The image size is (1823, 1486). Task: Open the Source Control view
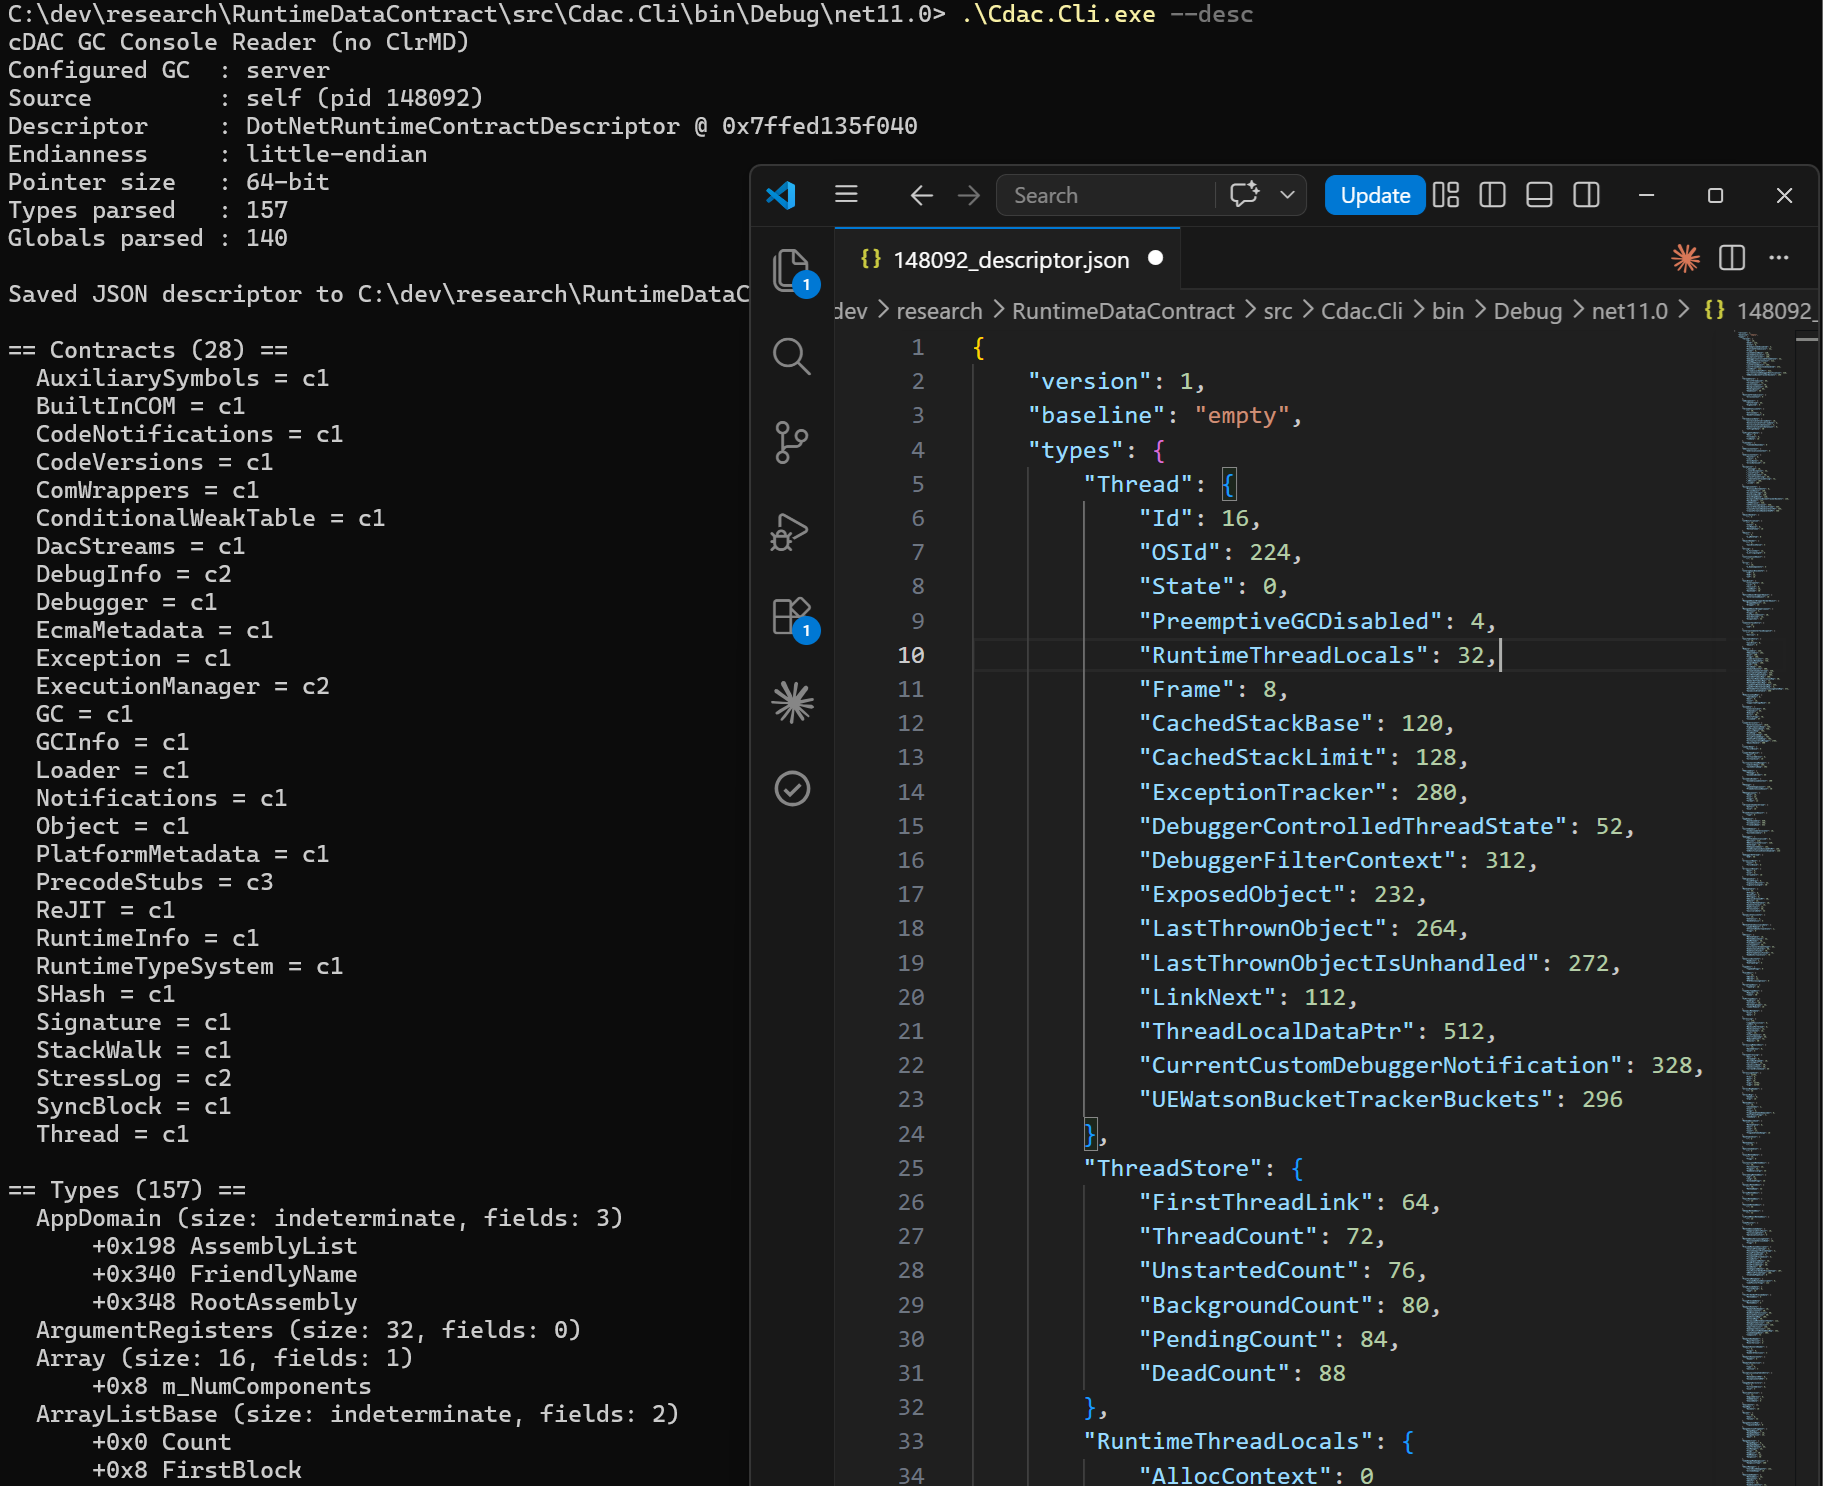(x=792, y=442)
